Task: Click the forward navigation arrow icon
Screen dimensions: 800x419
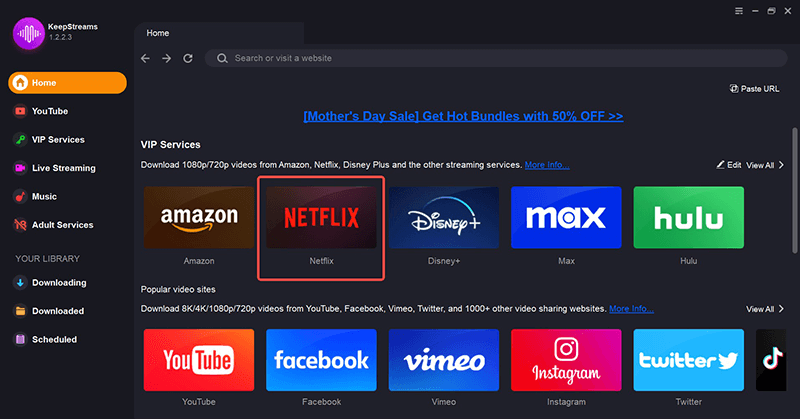Action: click(x=166, y=59)
